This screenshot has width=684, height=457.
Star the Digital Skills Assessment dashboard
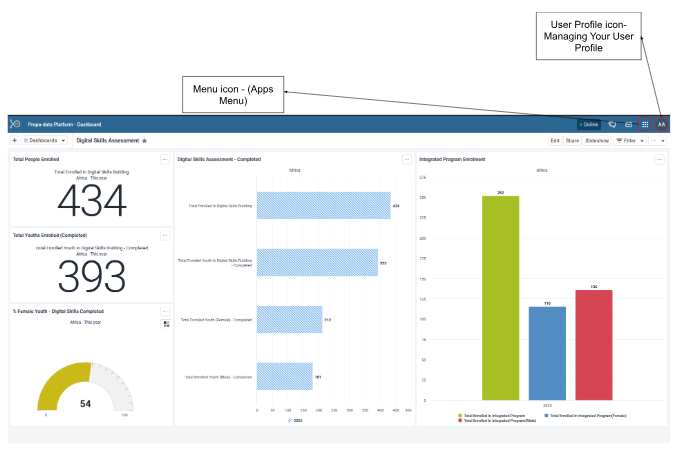pos(145,141)
